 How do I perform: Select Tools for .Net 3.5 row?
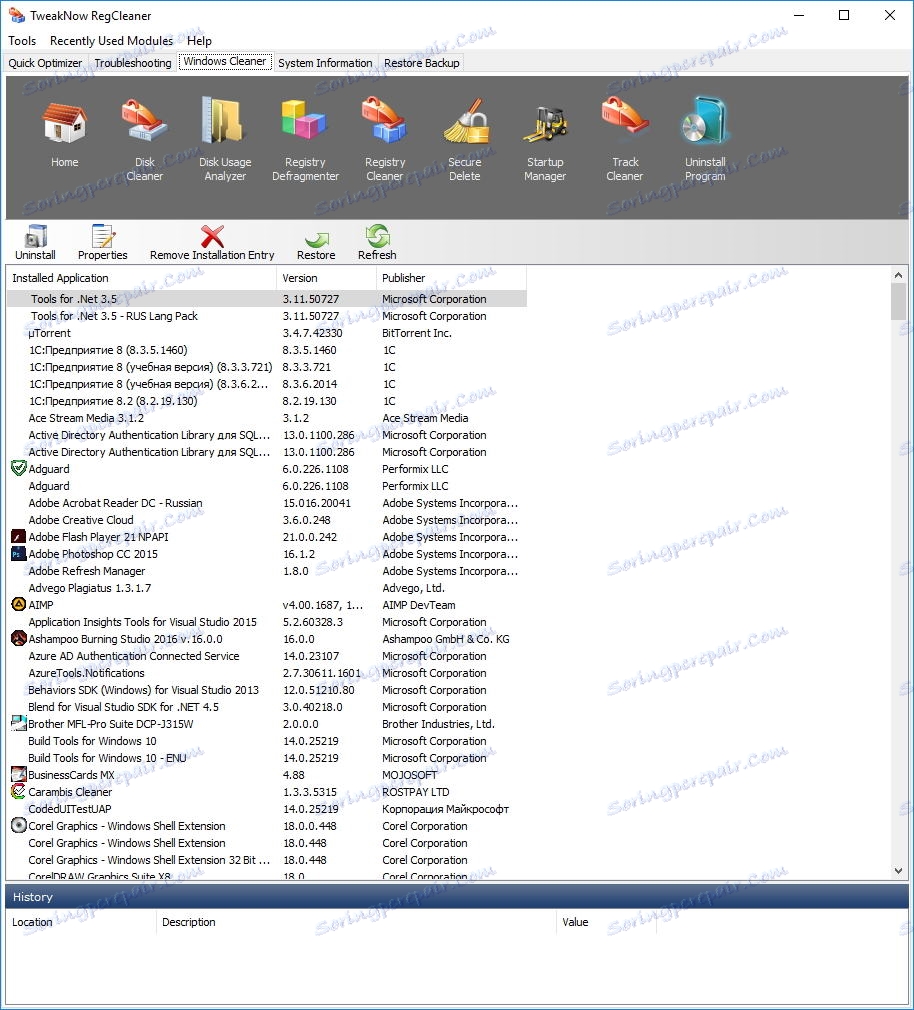click(267, 298)
